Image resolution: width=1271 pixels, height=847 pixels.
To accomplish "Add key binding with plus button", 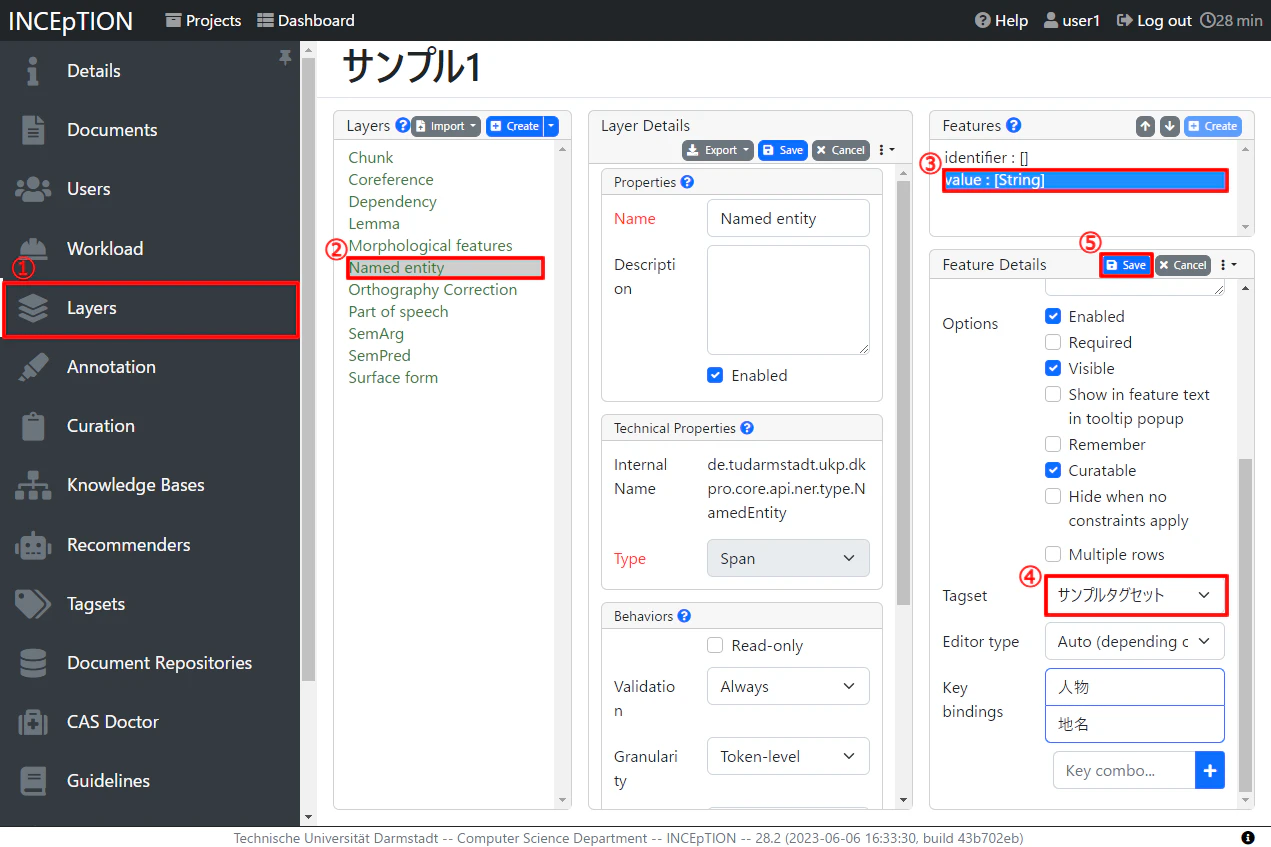I will click(x=1209, y=770).
